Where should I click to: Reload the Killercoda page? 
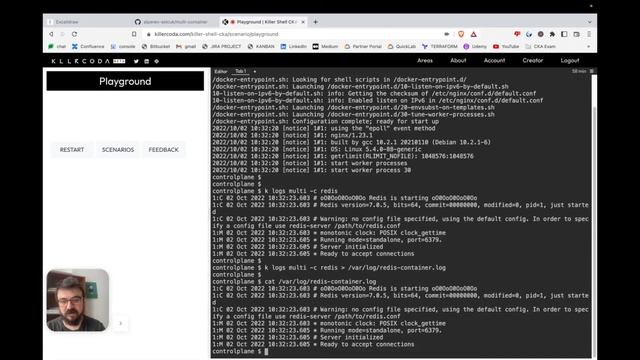(74, 34)
